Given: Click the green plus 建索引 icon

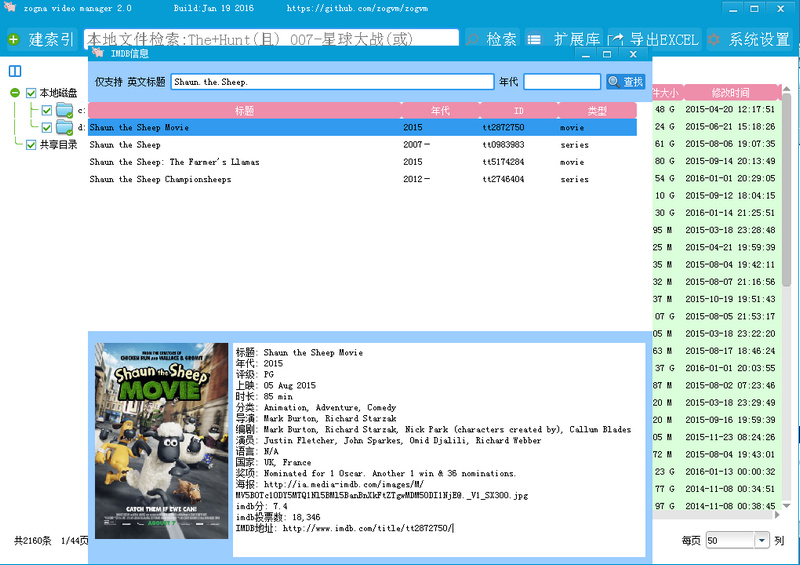Looking at the screenshot, I should click(x=13, y=40).
